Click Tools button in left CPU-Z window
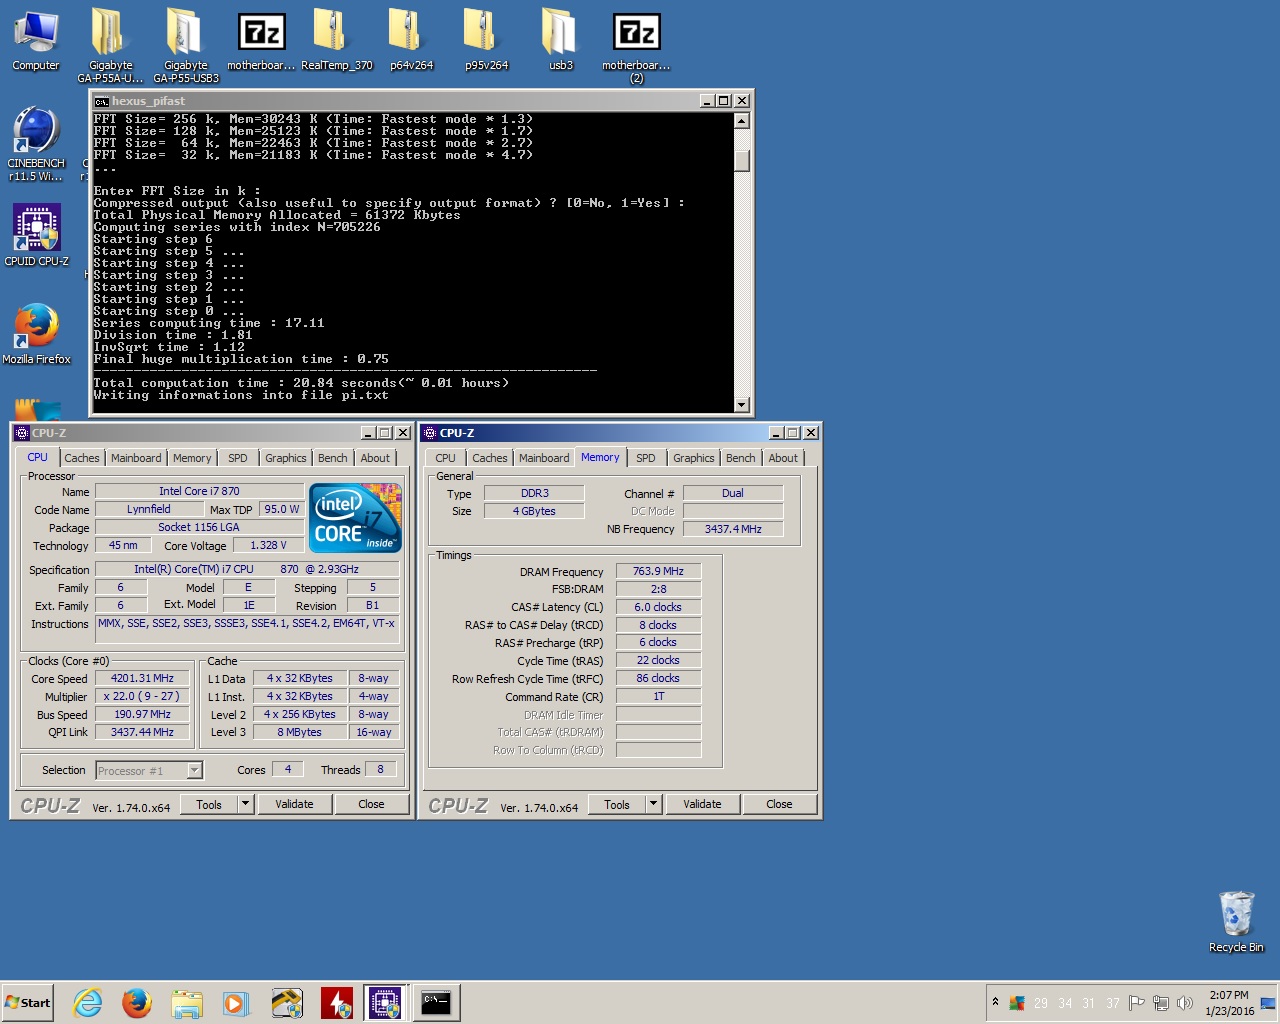1280x1024 pixels. (x=209, y=804)
